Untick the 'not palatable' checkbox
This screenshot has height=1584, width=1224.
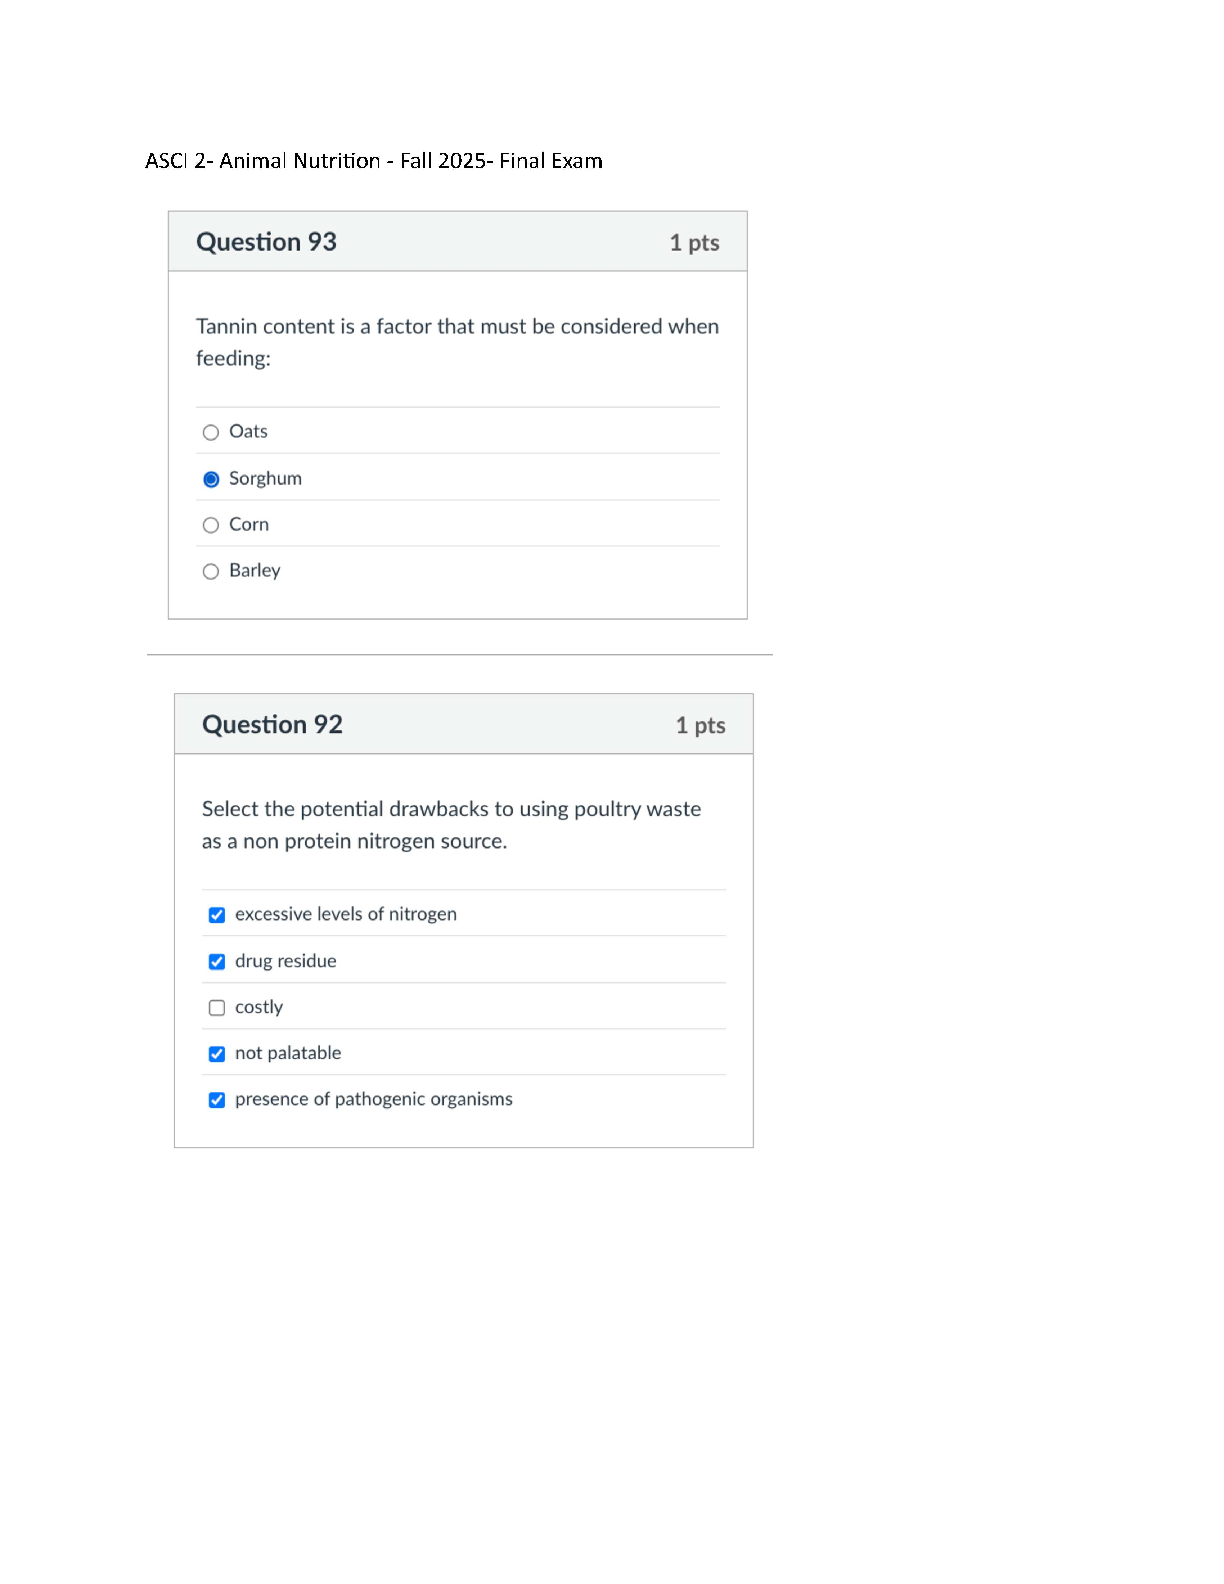[x=217, y=1054]
